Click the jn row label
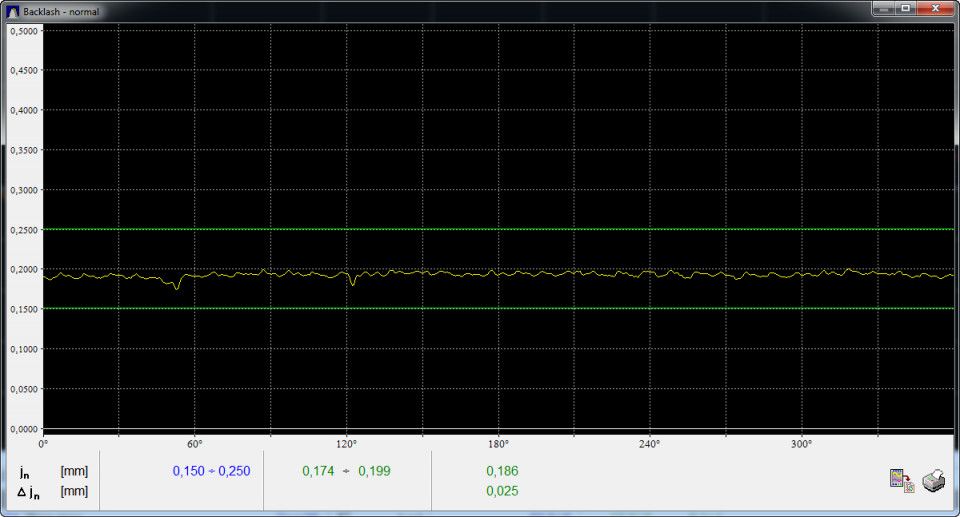This screenshot has width=960, height=517. click(x=23, y=470)
